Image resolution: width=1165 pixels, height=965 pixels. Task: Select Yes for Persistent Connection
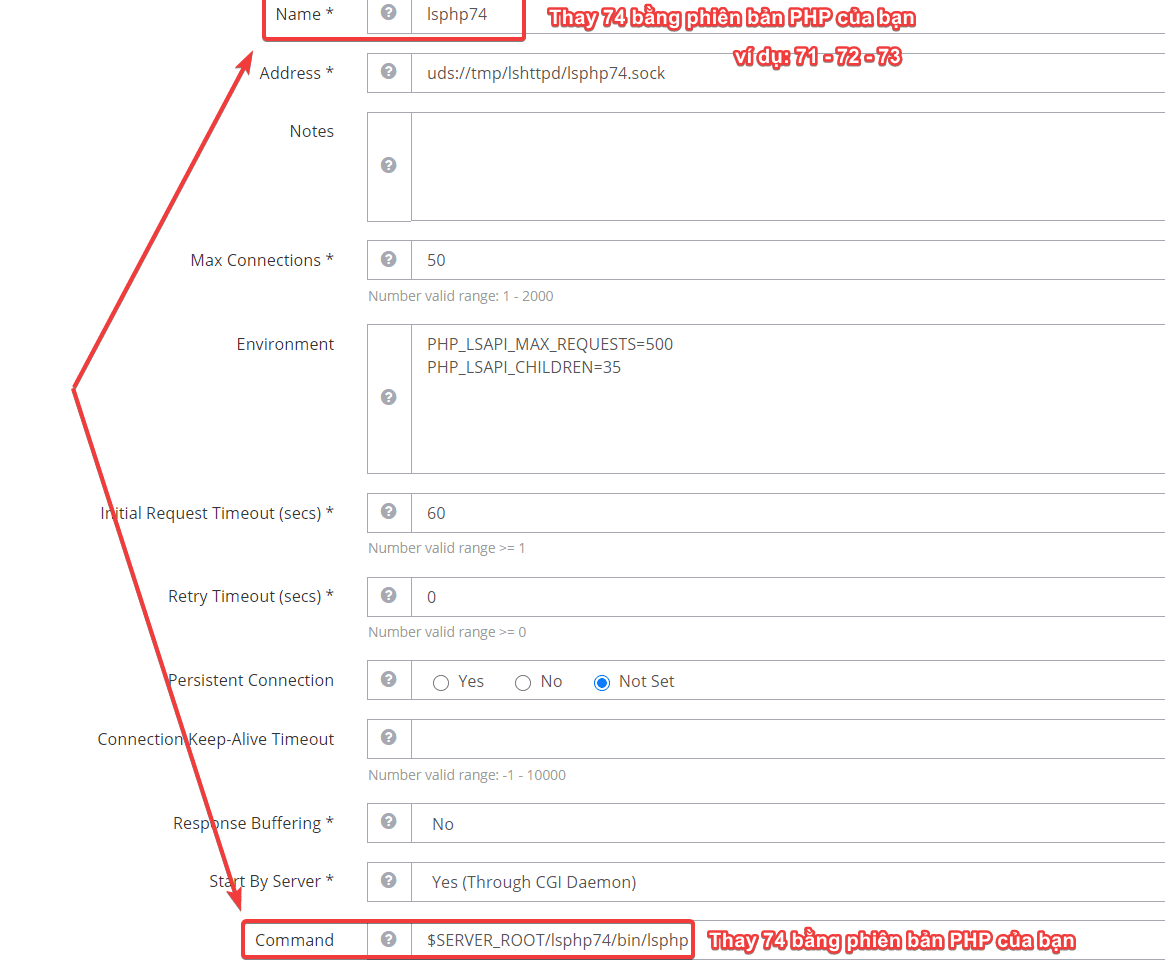[x=441, y=682]
